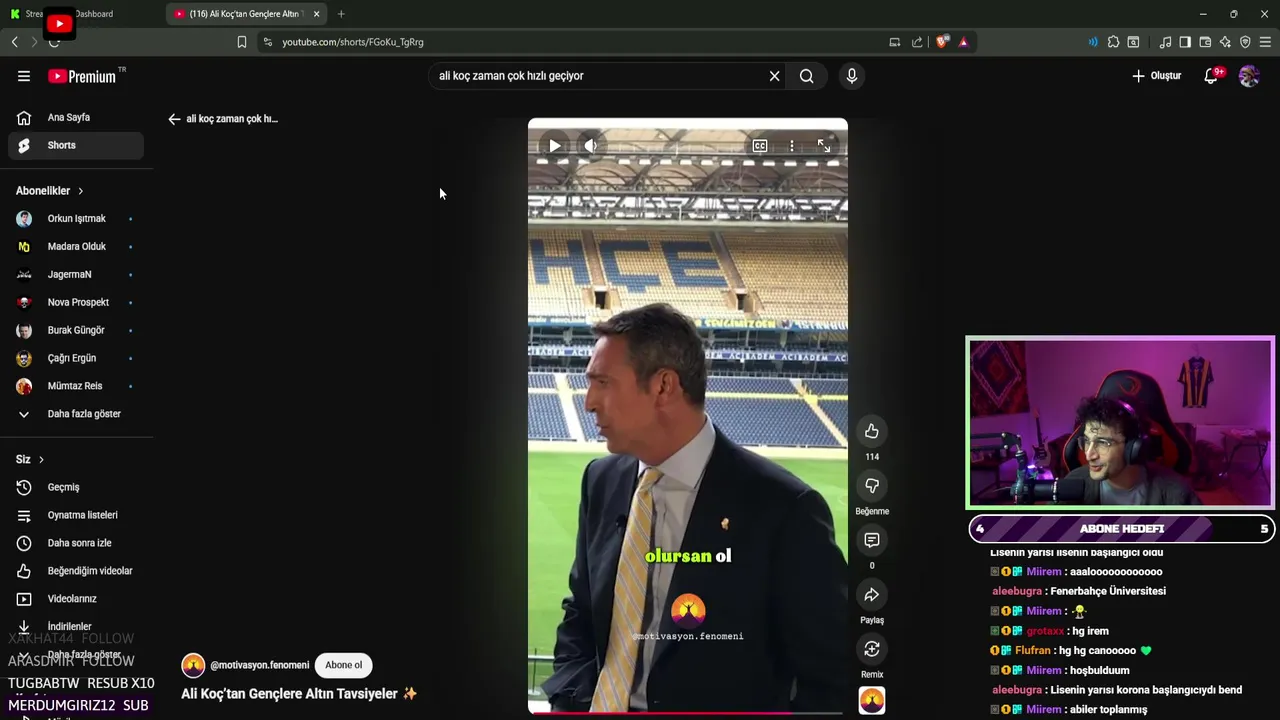
Task: Open the @motivasyon.fenomeni channel name
Action: click(260, 665)
